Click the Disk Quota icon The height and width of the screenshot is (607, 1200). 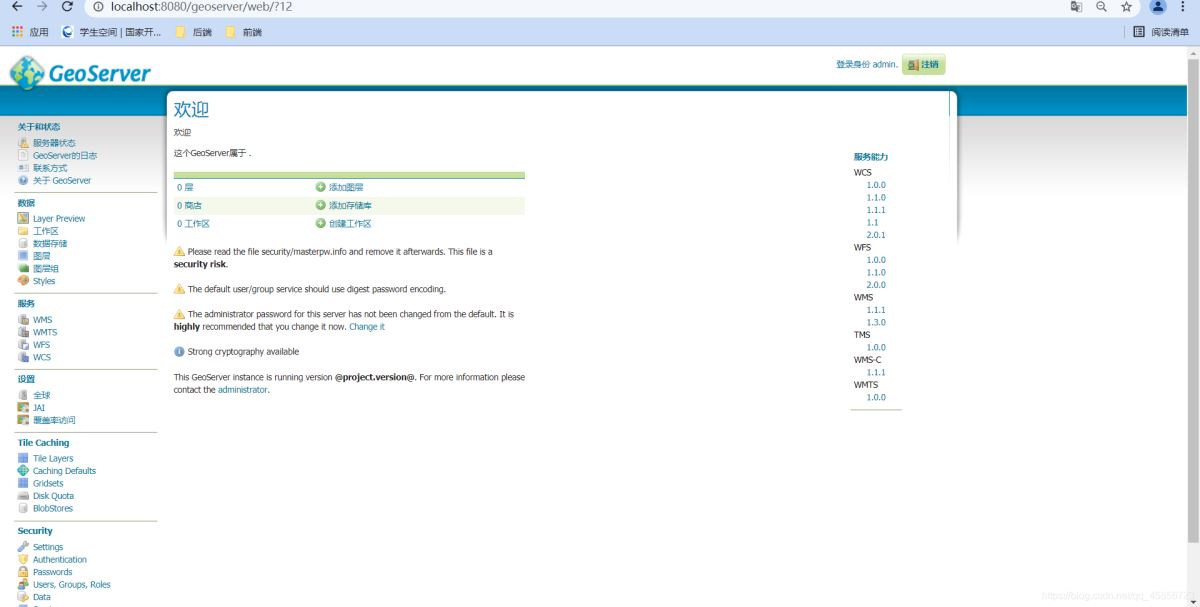[x=23, y=496]
